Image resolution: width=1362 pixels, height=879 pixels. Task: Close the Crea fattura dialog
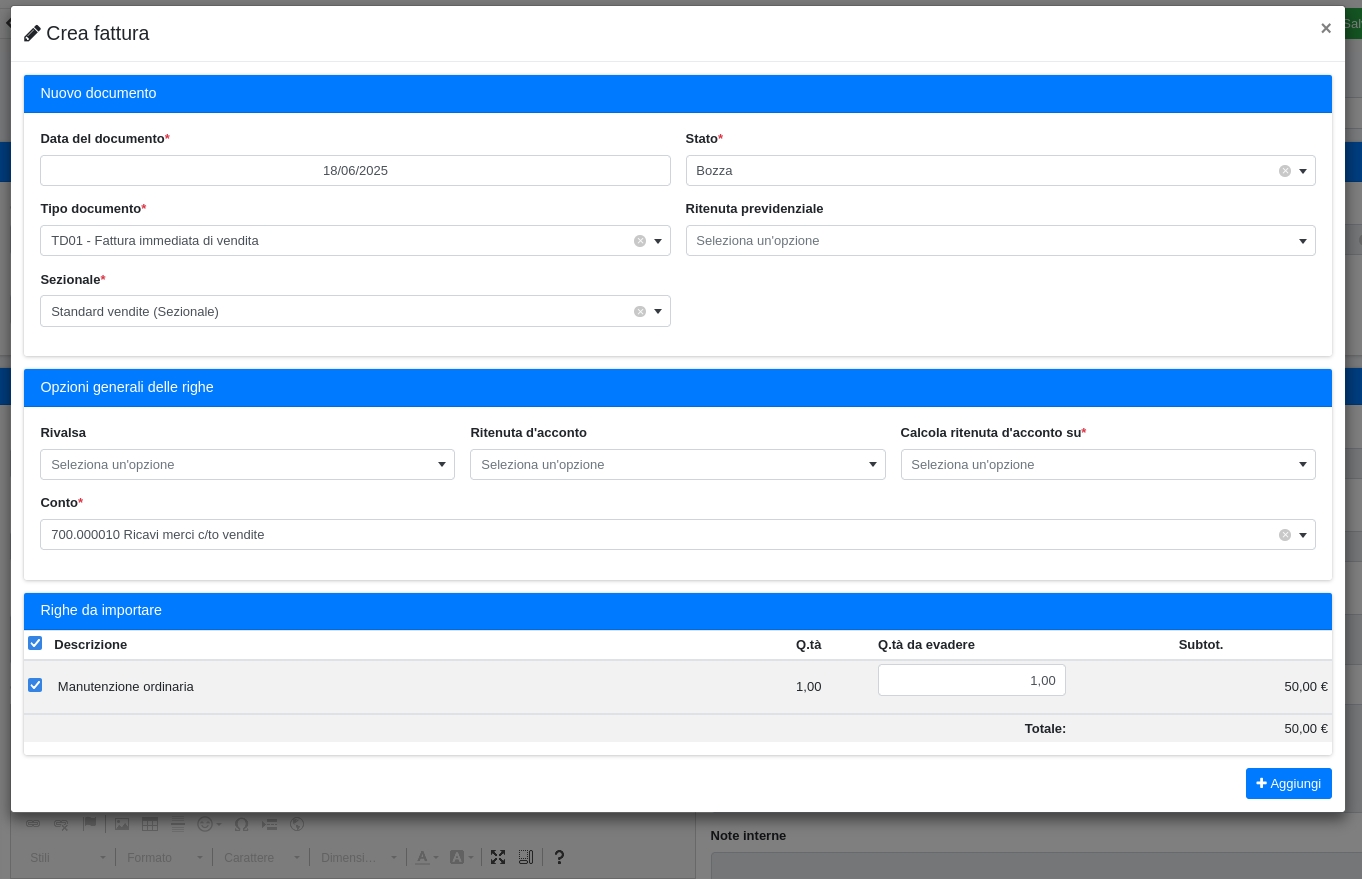(1326, 28)
